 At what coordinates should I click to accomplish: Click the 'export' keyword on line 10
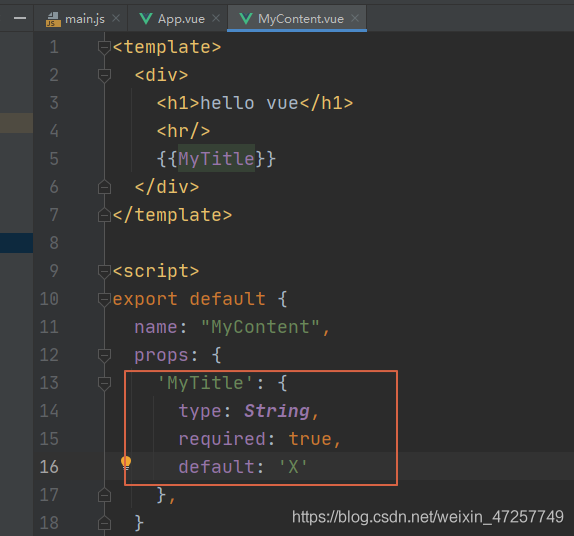(x=145, y=299)
